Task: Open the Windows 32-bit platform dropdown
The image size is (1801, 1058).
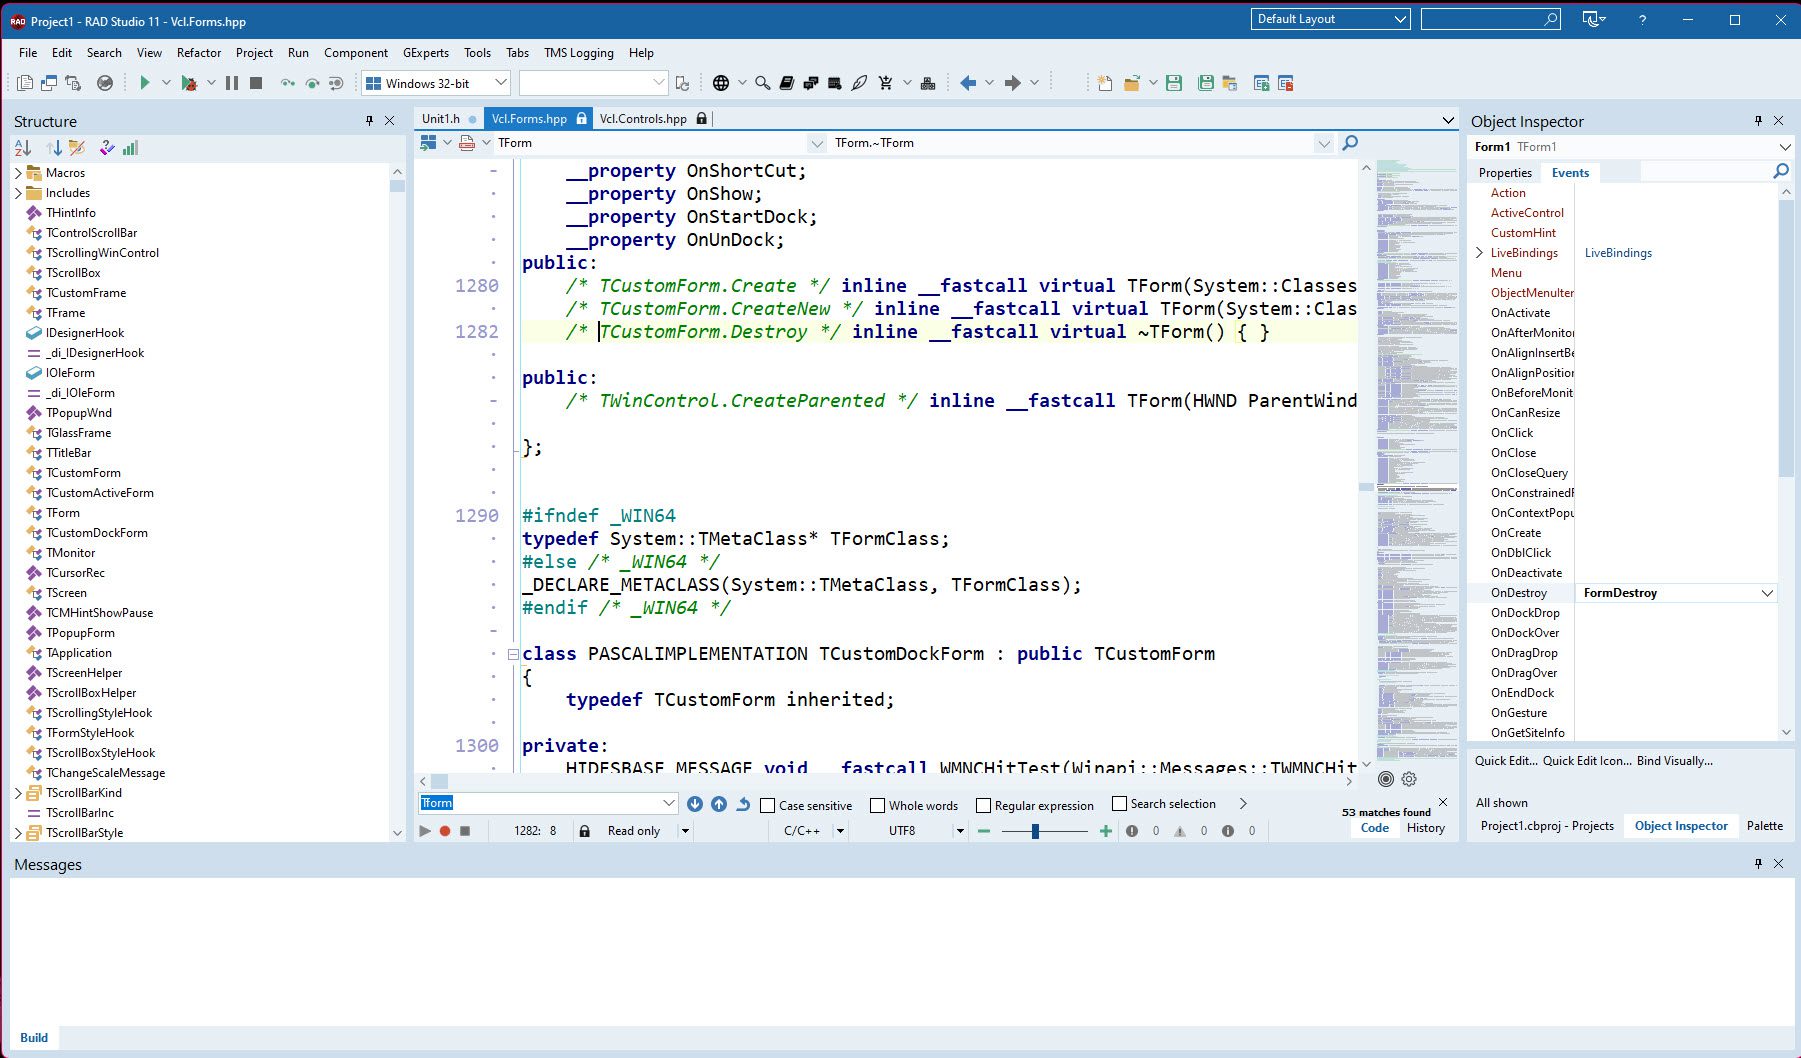Action: 501,83
